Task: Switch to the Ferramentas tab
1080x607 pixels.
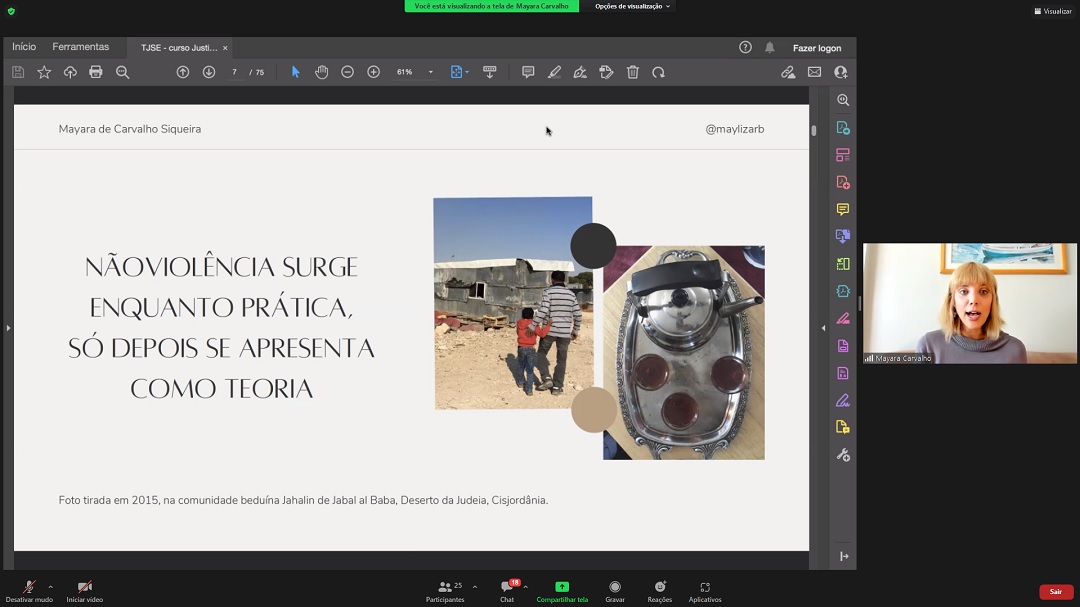Action: click(81, 47)
